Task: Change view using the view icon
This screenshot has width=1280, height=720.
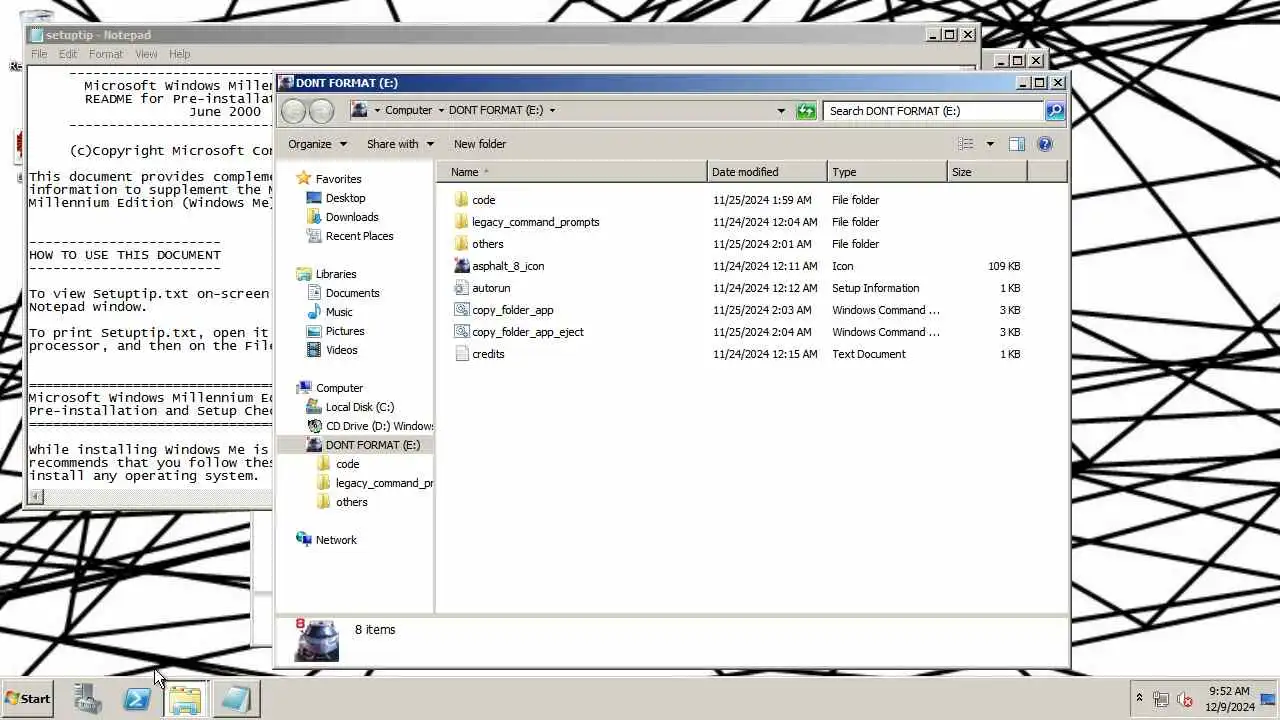Action: [965, 144]
